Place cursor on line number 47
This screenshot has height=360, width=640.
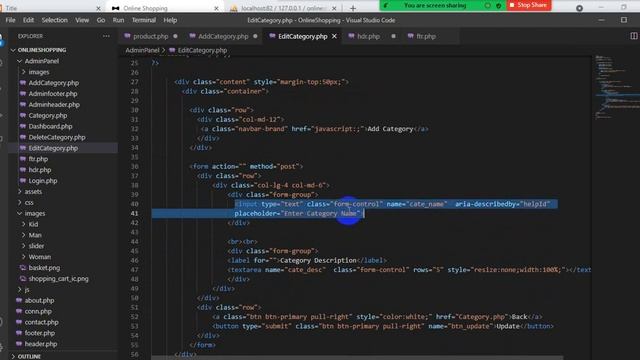coord(135,270)
